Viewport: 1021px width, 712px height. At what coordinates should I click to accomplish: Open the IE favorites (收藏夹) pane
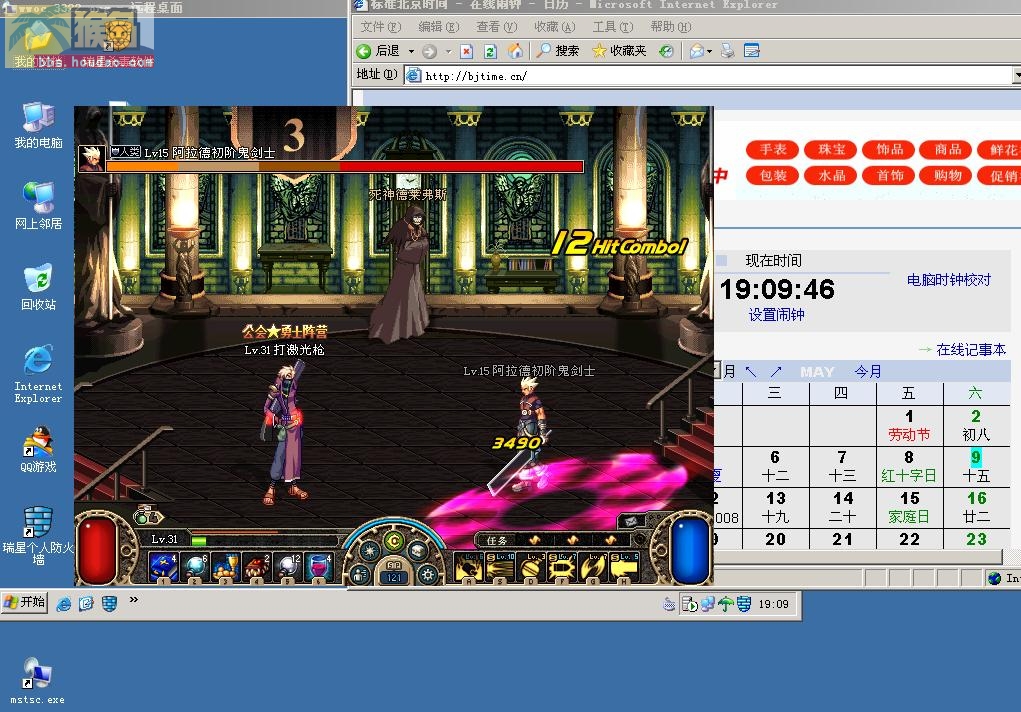pyautogui.click(x=619, y=51)
